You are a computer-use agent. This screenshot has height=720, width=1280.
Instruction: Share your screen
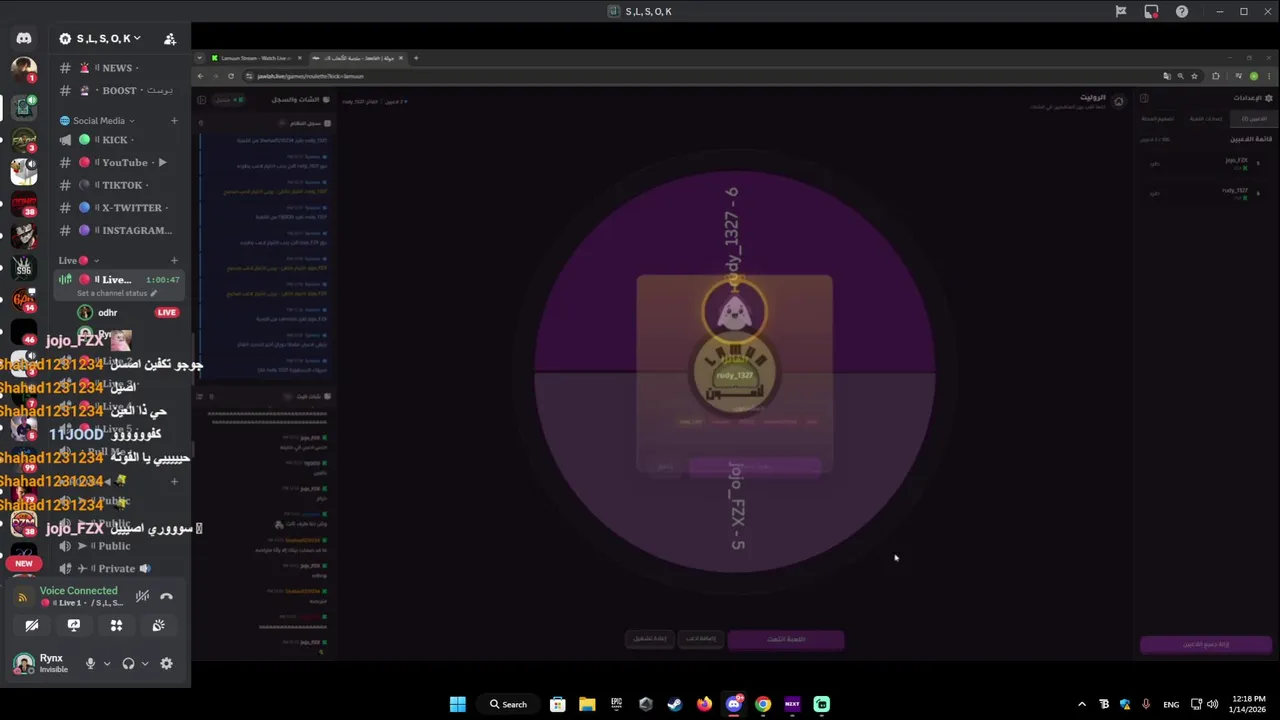(74, 625)
